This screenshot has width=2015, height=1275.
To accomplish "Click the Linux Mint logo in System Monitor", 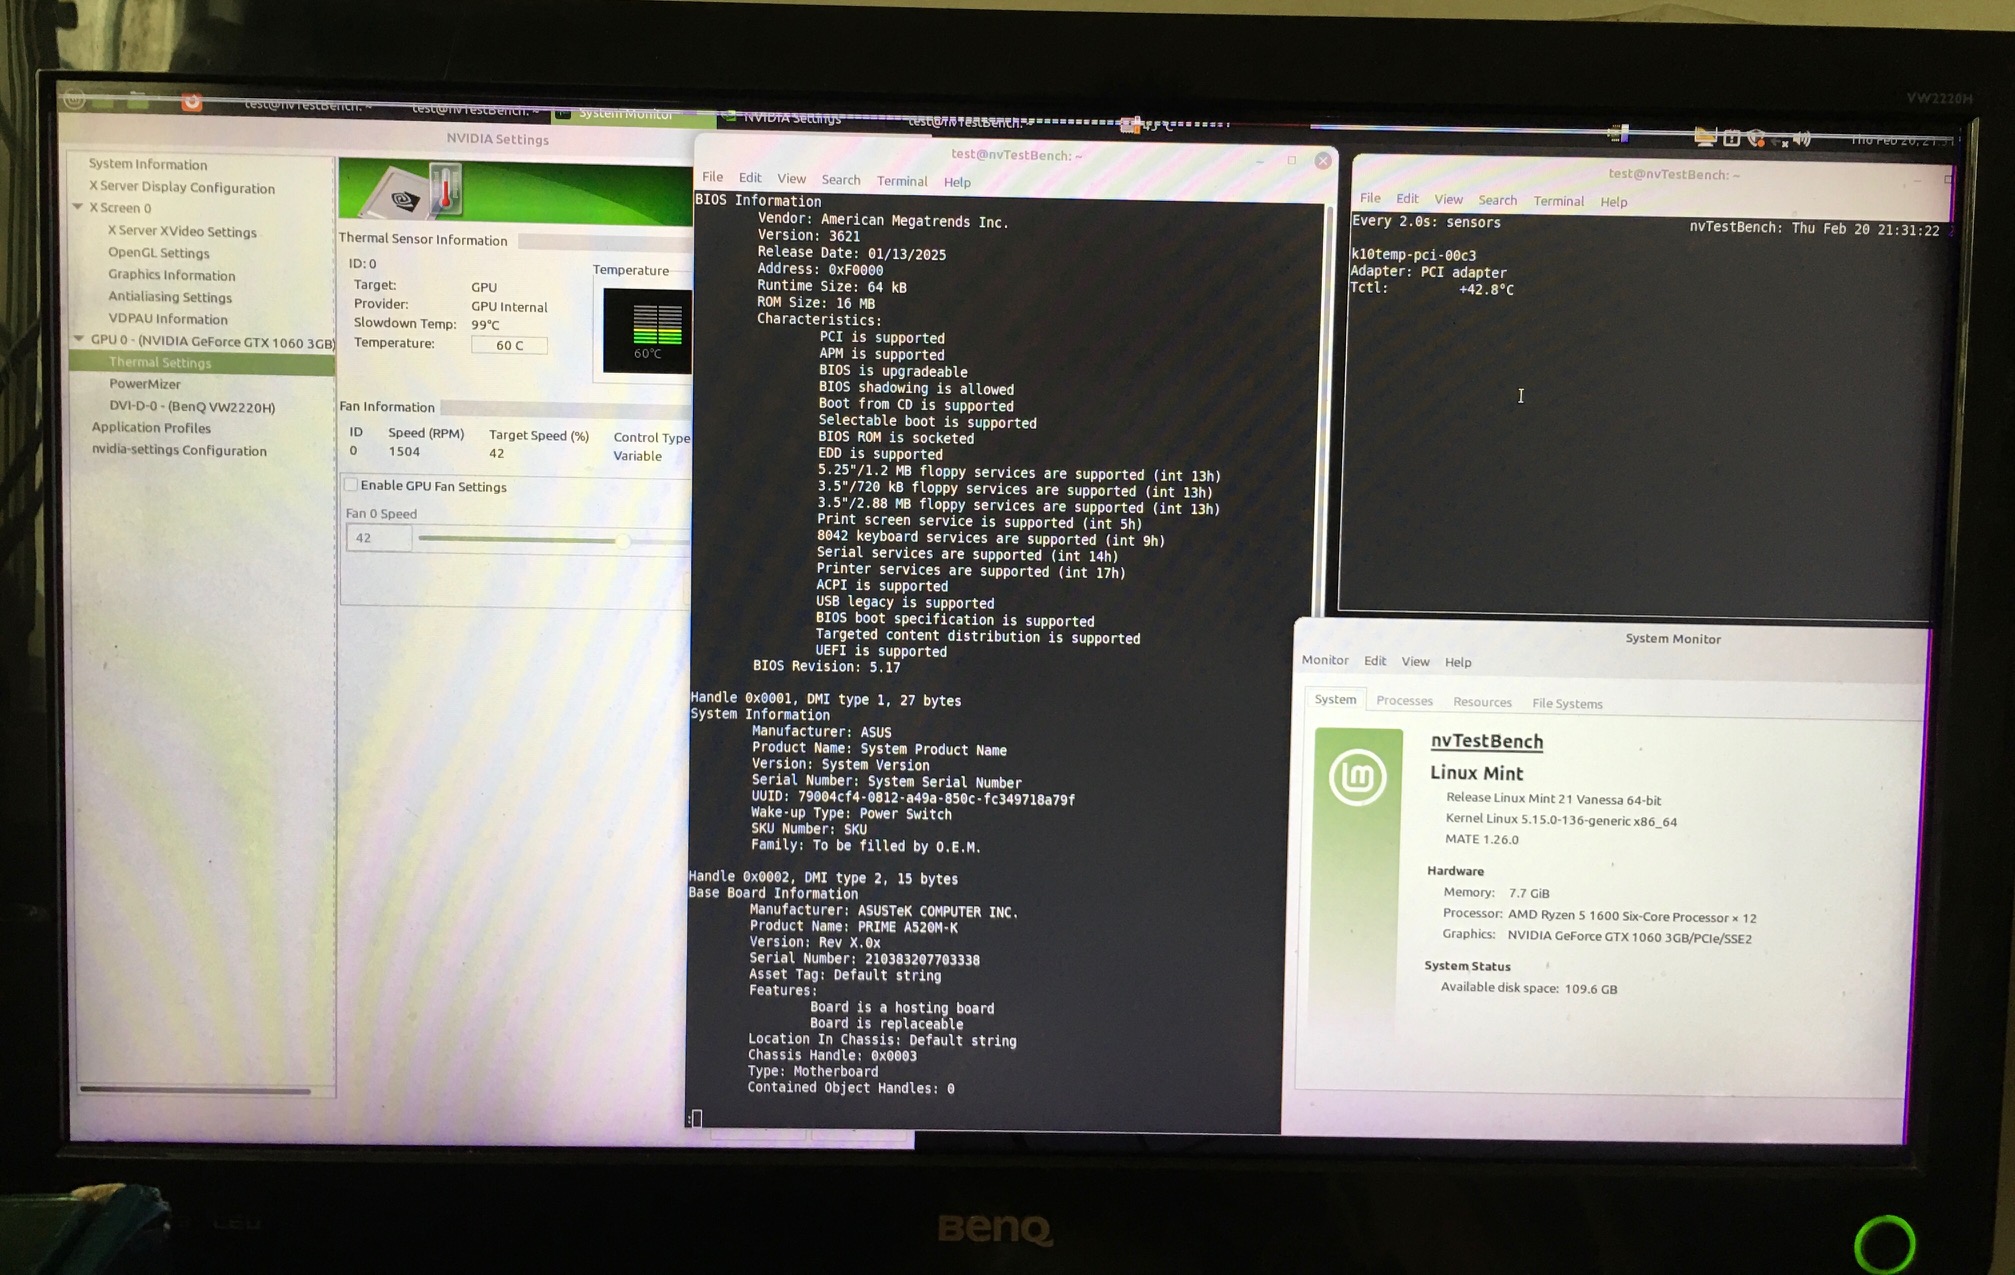I will (1357, 777).
